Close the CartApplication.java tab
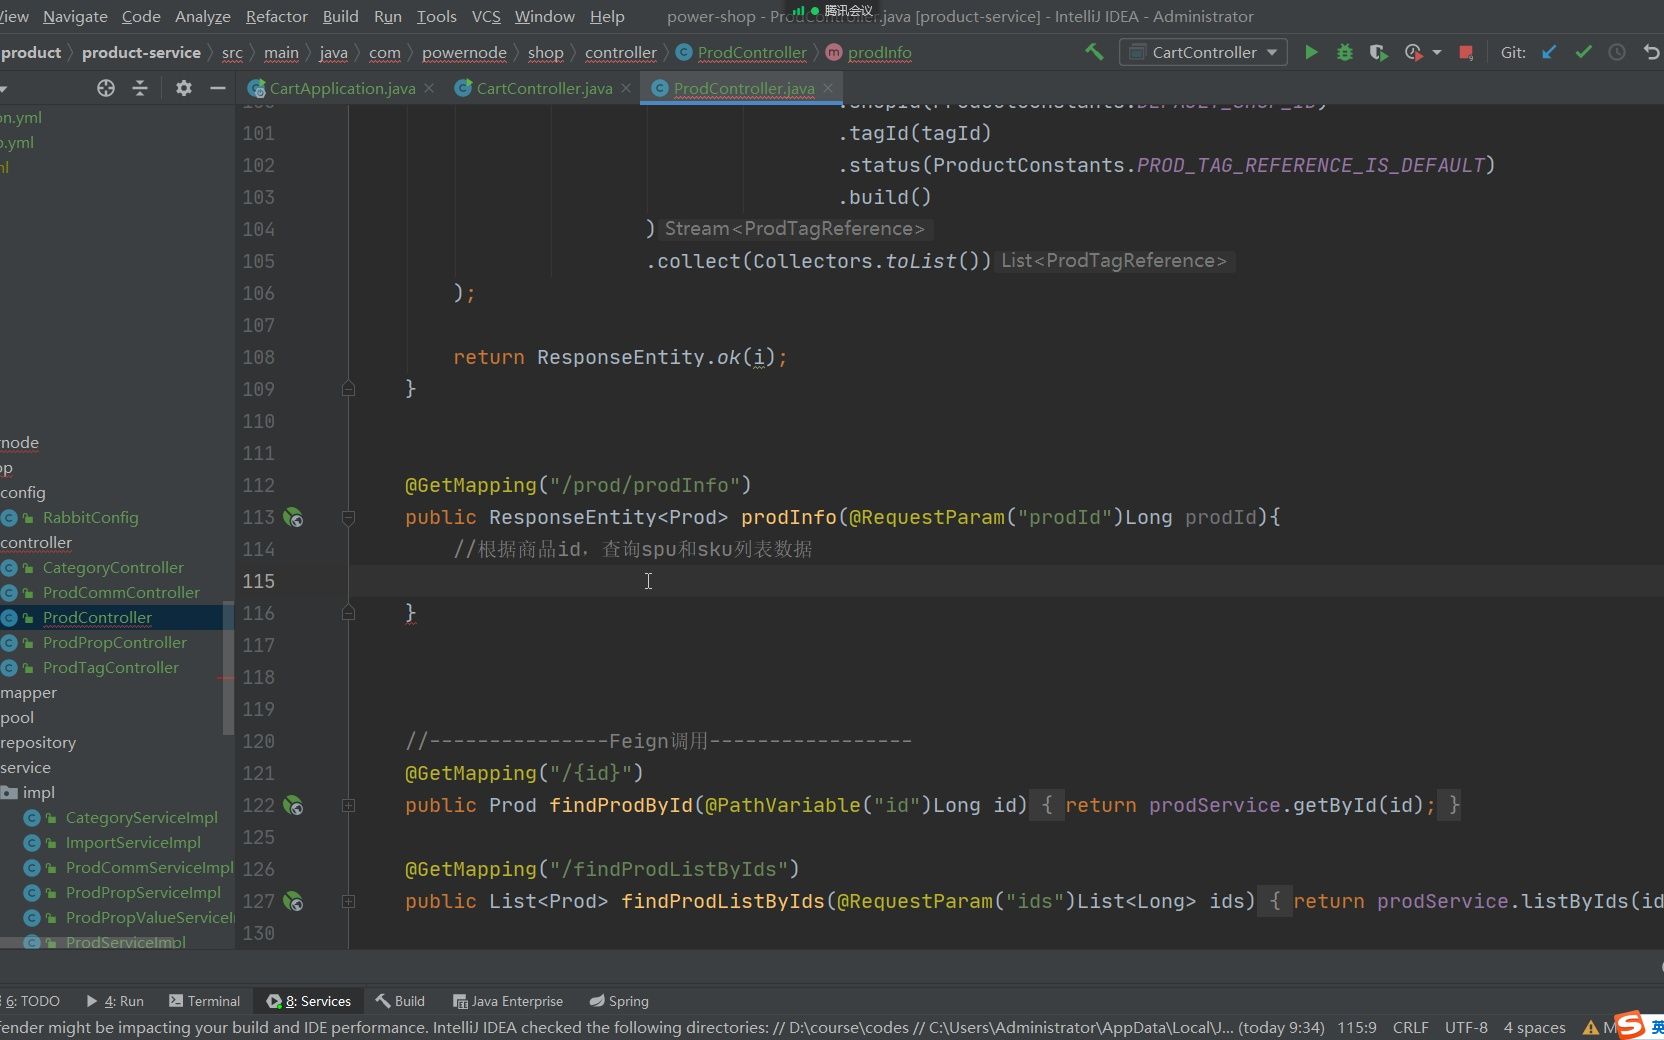The image size is (1664, 1040). tap(429, 88)
